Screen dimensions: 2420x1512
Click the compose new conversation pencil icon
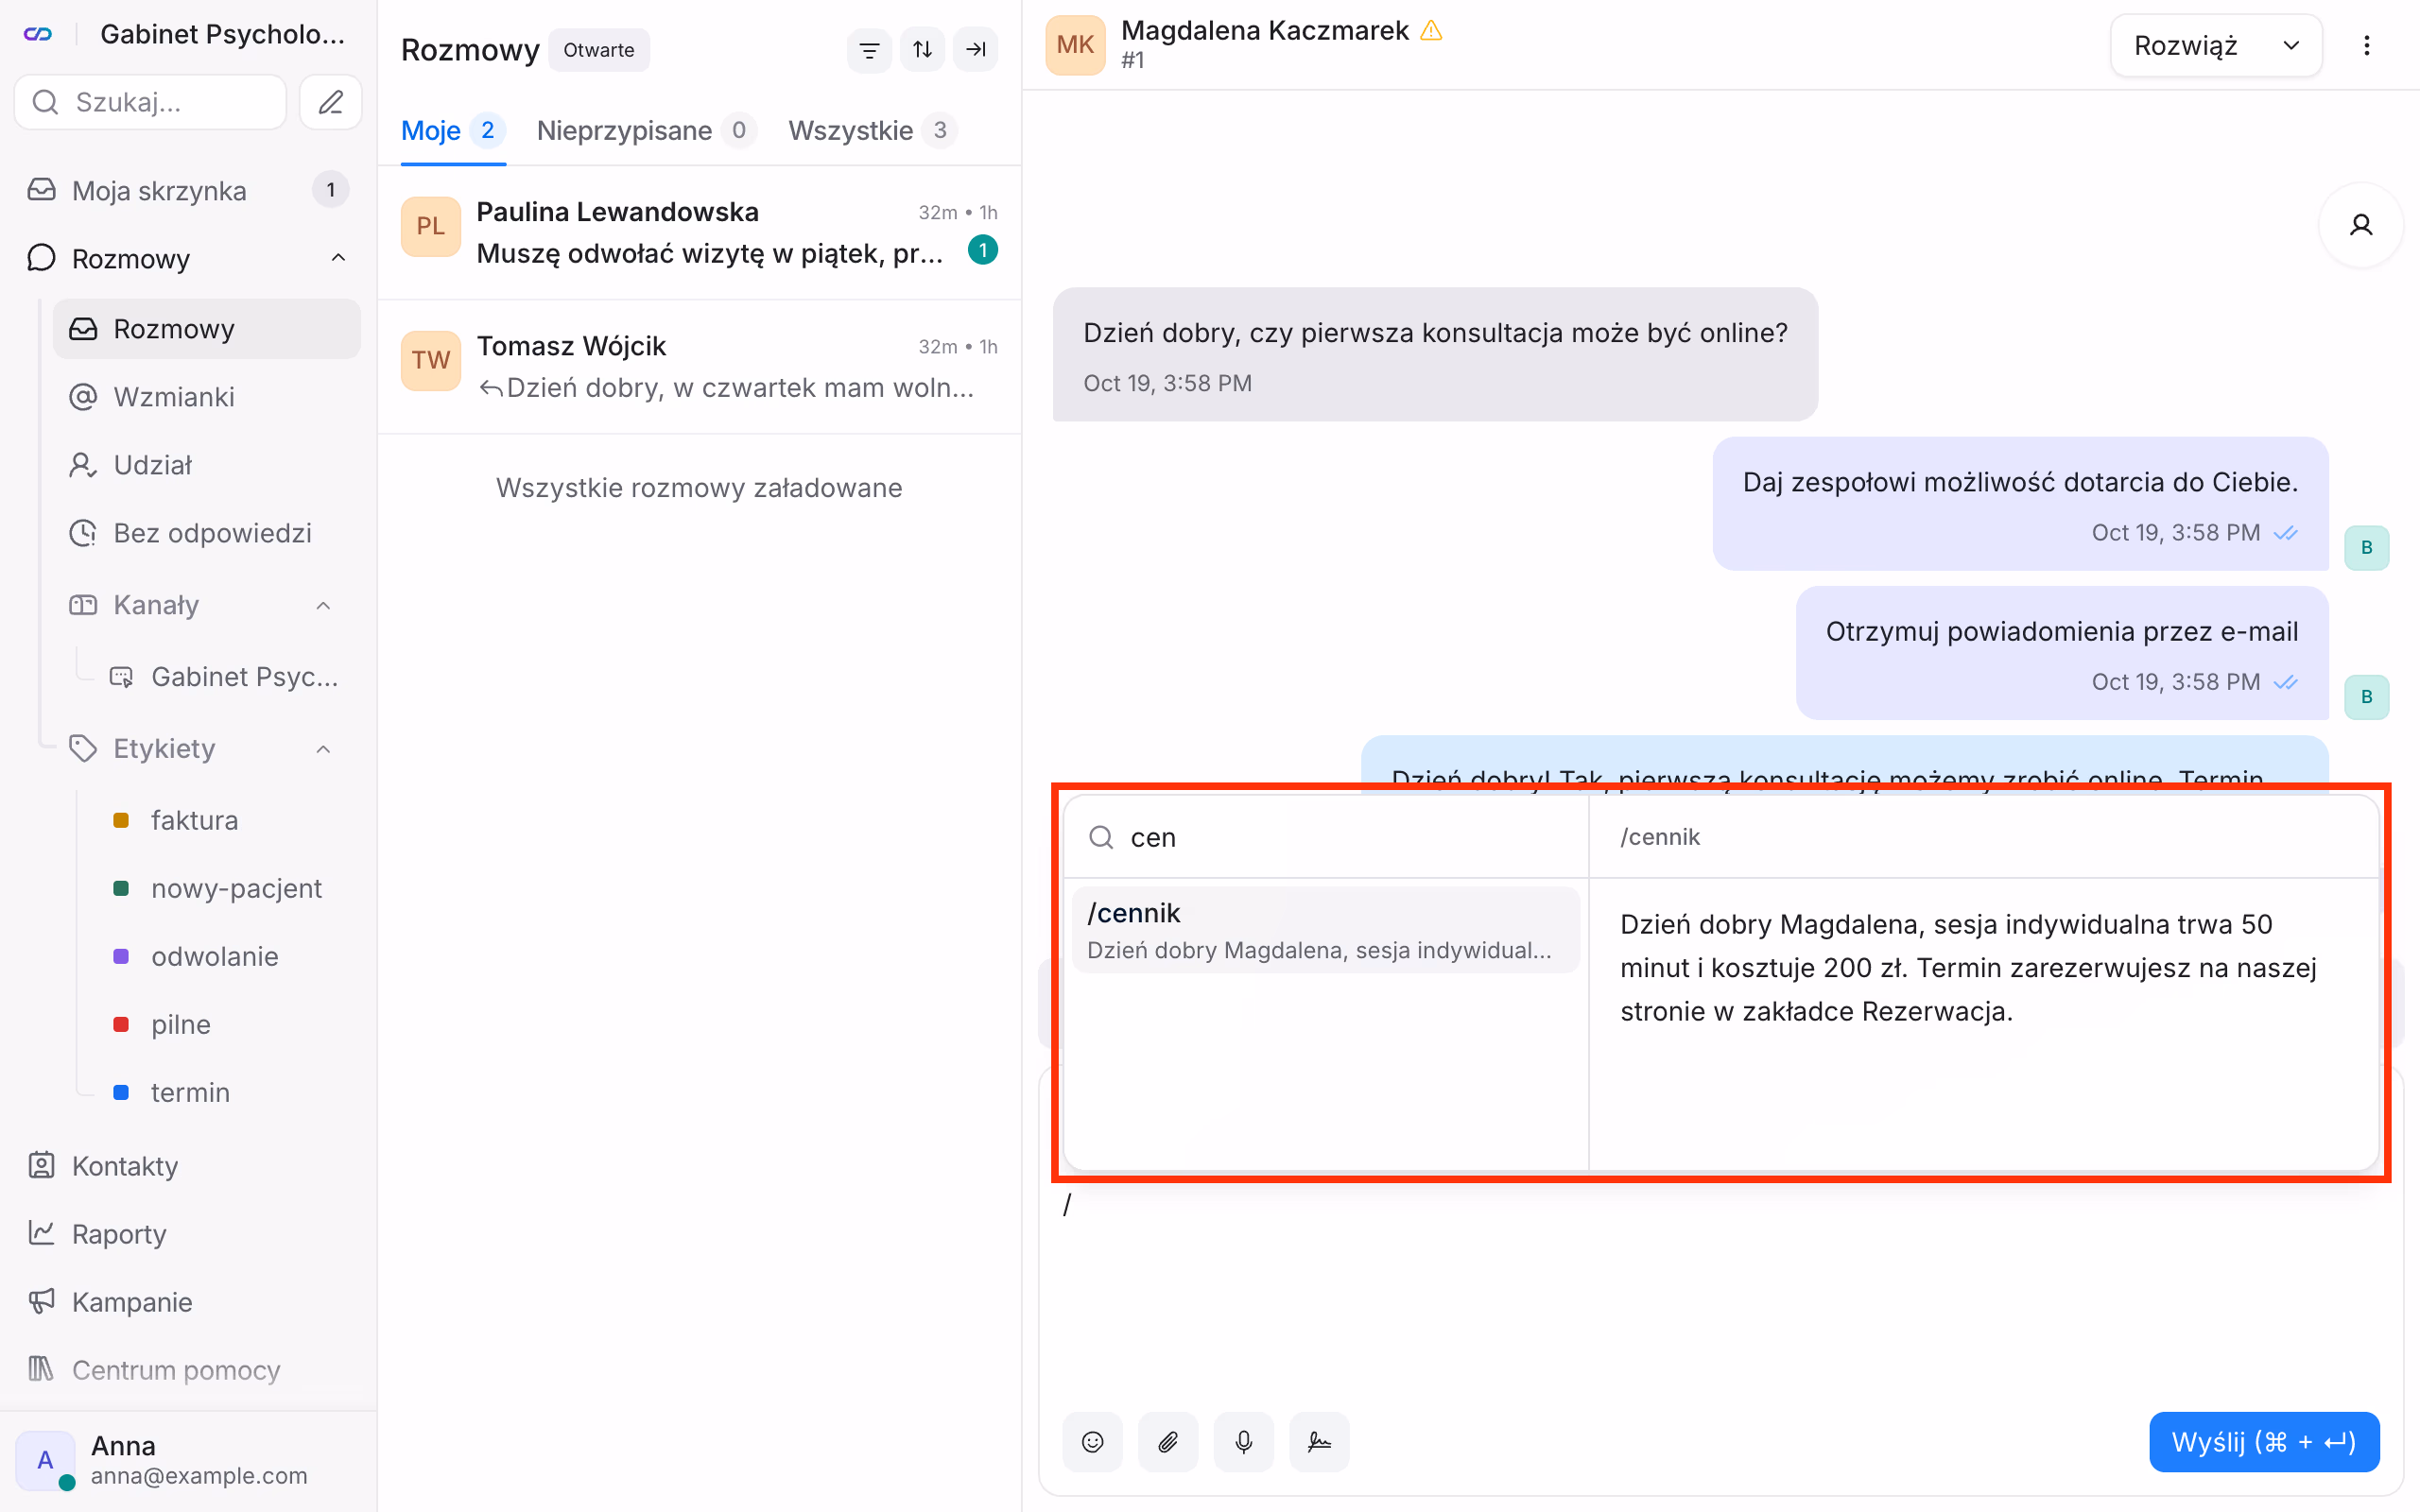[x=330, y=102]
